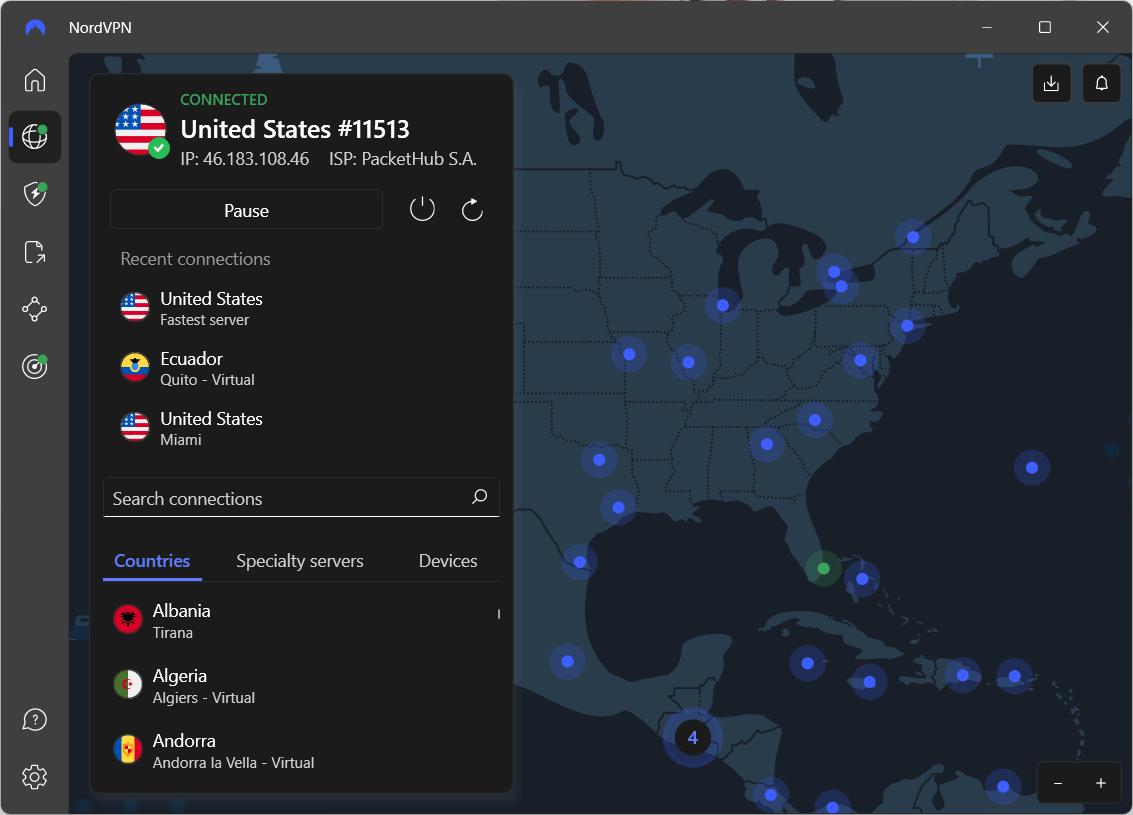Image resolution: width=1133 pixels, height=815 pixels.
Task: Click the United States #11513 server title
Action: point(295,129)
